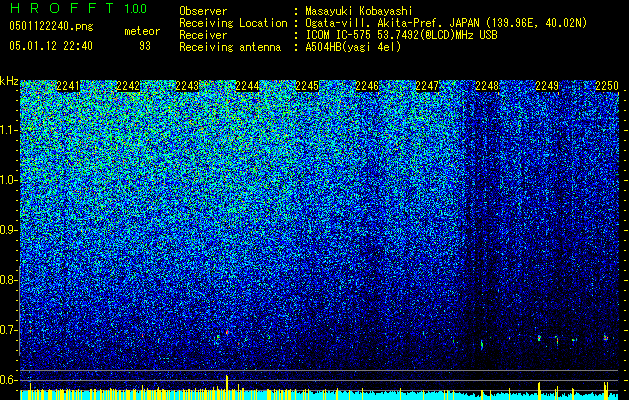629x400 pixels.
Task: Select the 2243 time marker
Action: point(187,86)
